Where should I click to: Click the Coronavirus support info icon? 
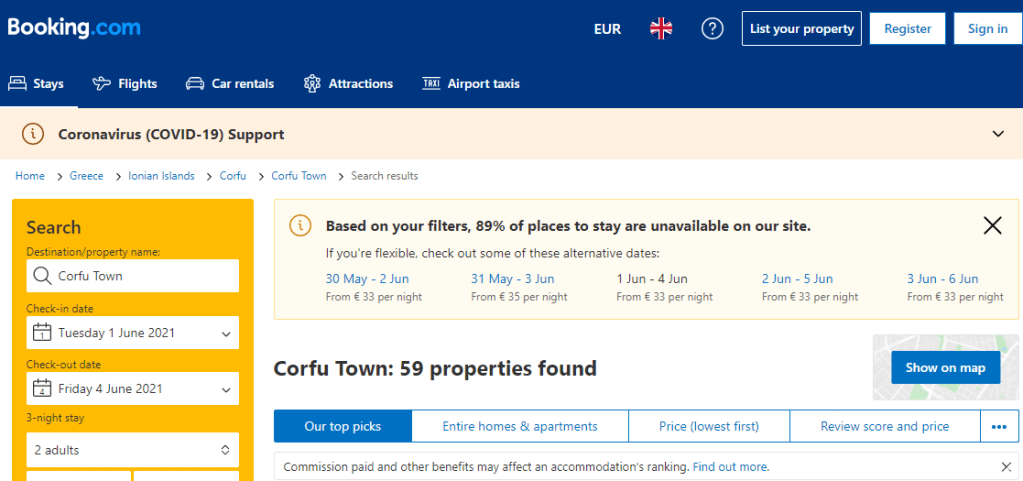coord(33,134)
